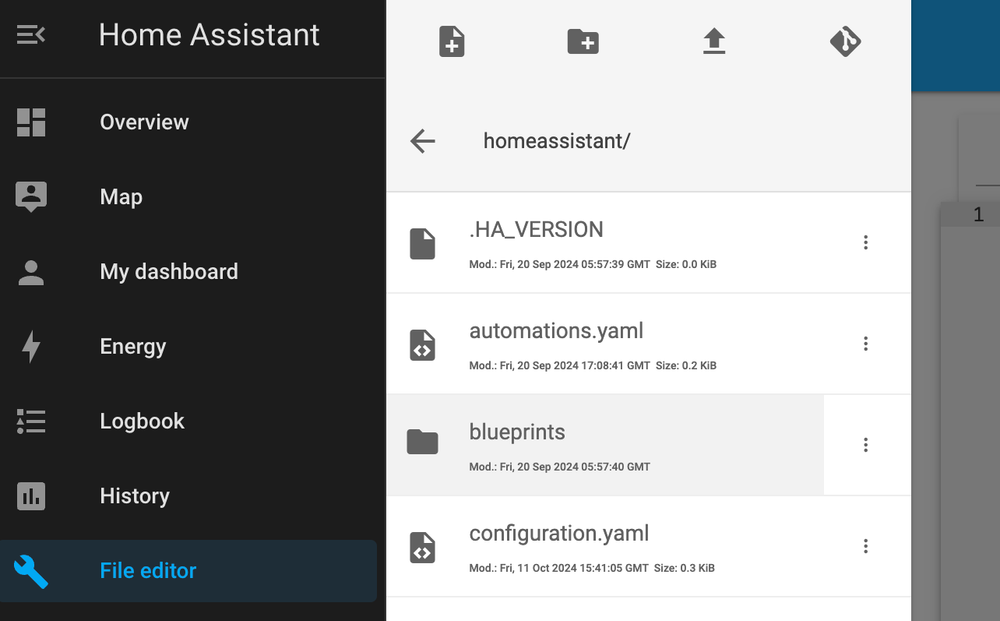Toggle the sidebar with the hamburger icon
This screenshot has height=621, width=1000.
(x=30, y=33)
